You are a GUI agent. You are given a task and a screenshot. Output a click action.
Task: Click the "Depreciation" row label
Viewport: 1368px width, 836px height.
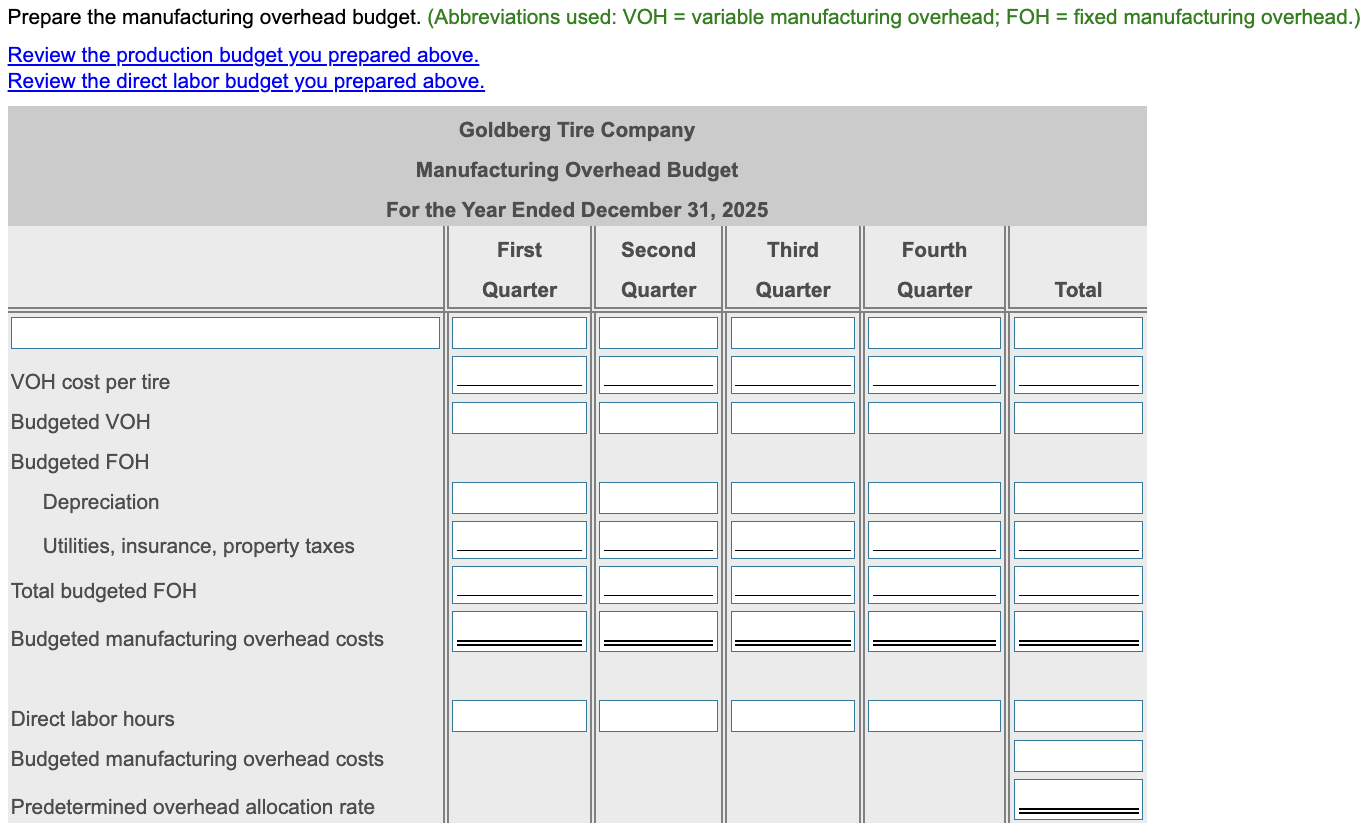coord(101,502)
